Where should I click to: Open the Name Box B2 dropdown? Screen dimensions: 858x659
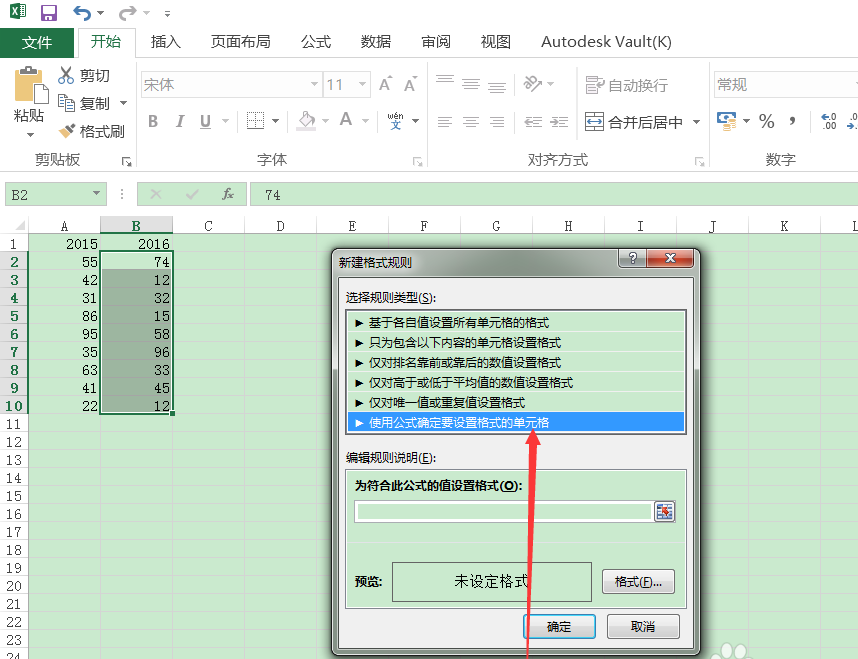coord(96,193)
